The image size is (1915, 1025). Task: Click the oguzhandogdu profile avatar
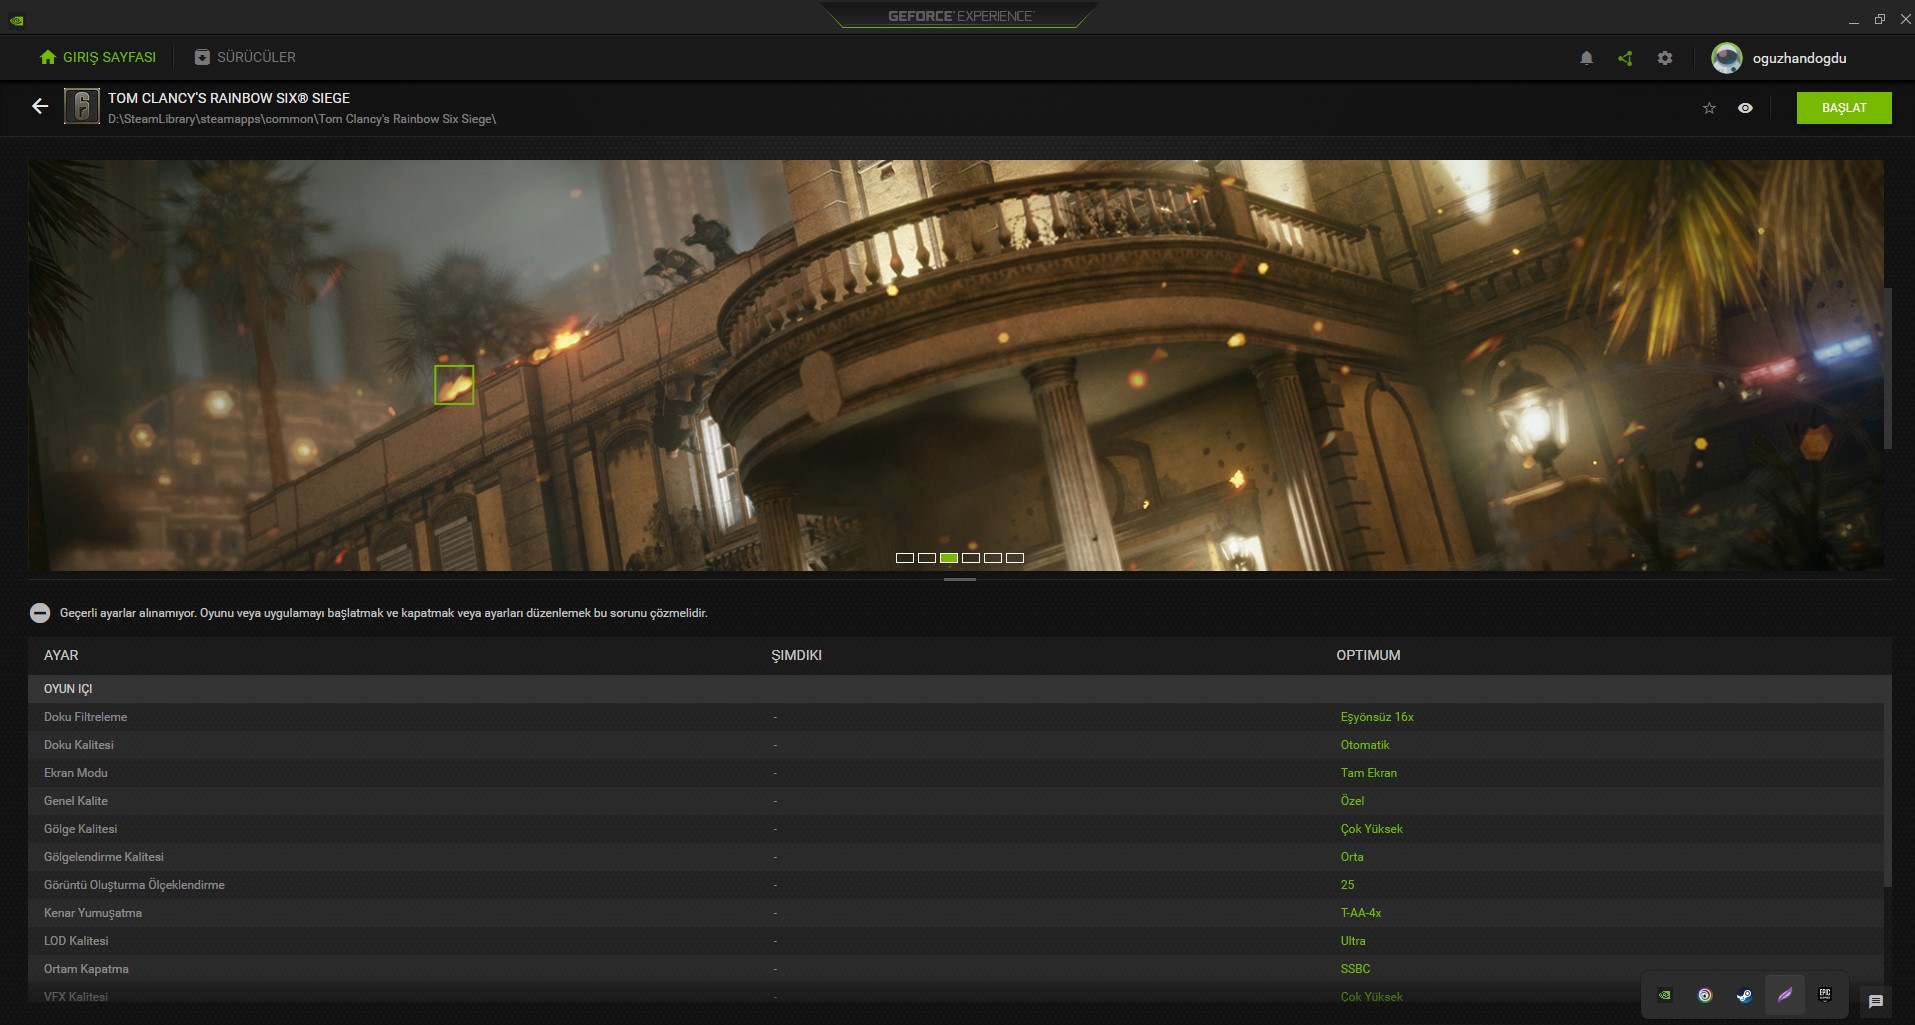coord(1727,58)
